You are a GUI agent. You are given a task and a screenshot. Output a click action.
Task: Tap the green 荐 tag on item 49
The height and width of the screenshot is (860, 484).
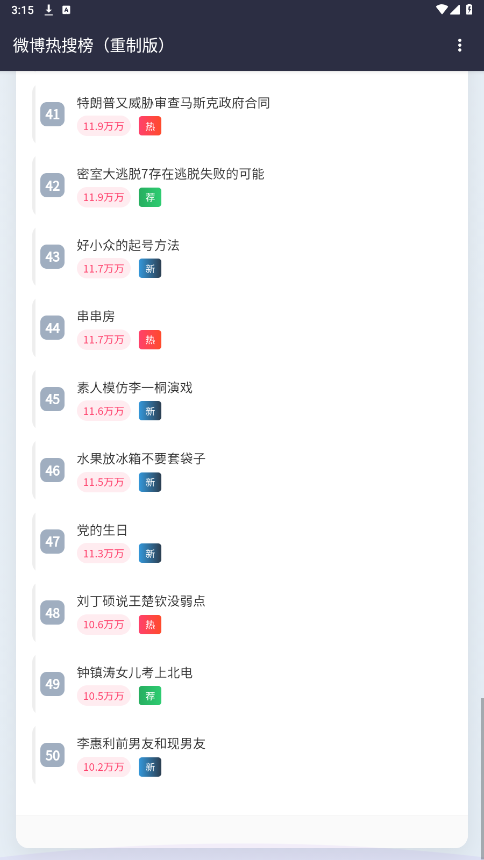150,696
